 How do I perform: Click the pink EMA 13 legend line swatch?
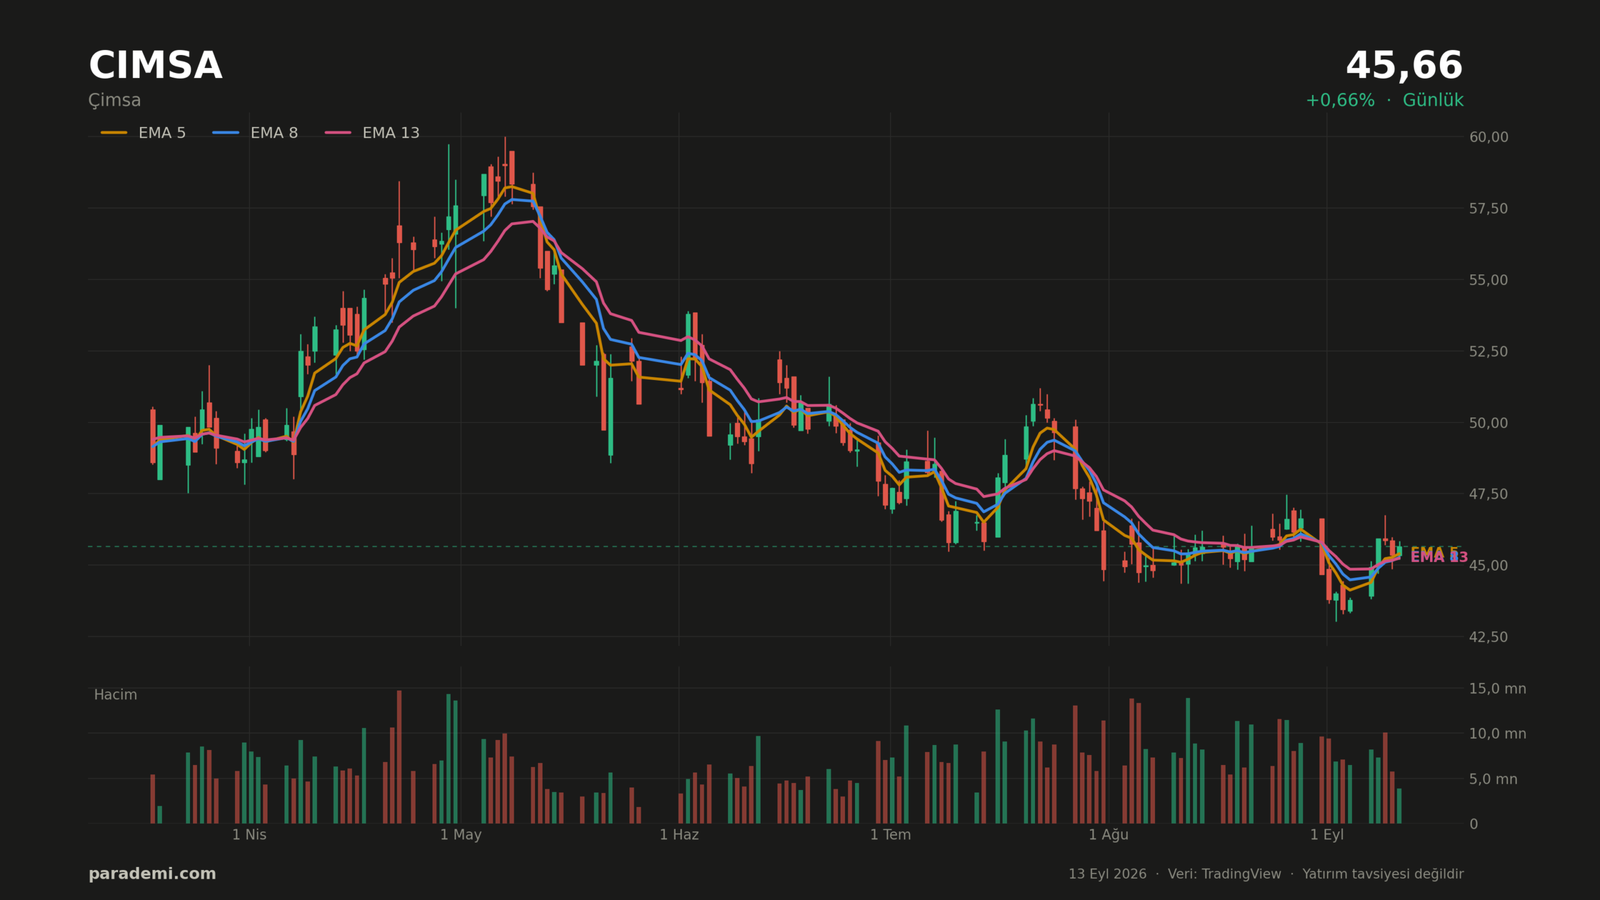click(338, 133)
